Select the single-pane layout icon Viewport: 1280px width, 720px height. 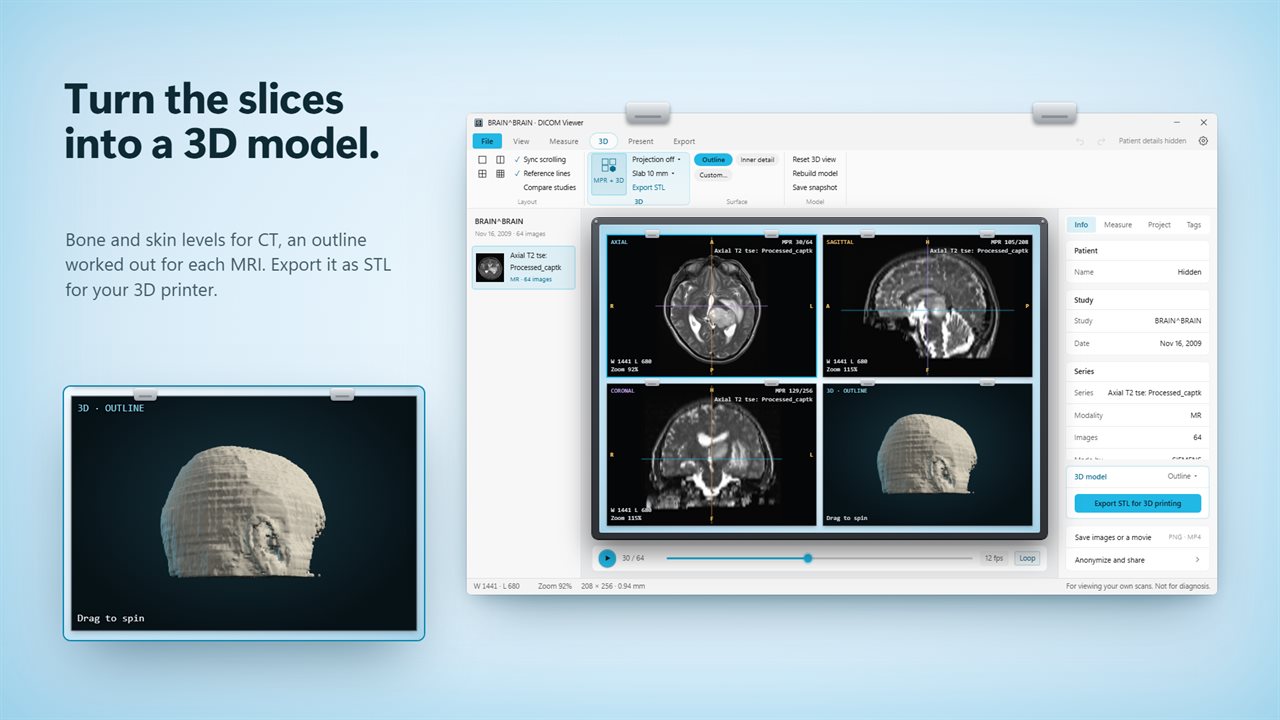point(482,160)
